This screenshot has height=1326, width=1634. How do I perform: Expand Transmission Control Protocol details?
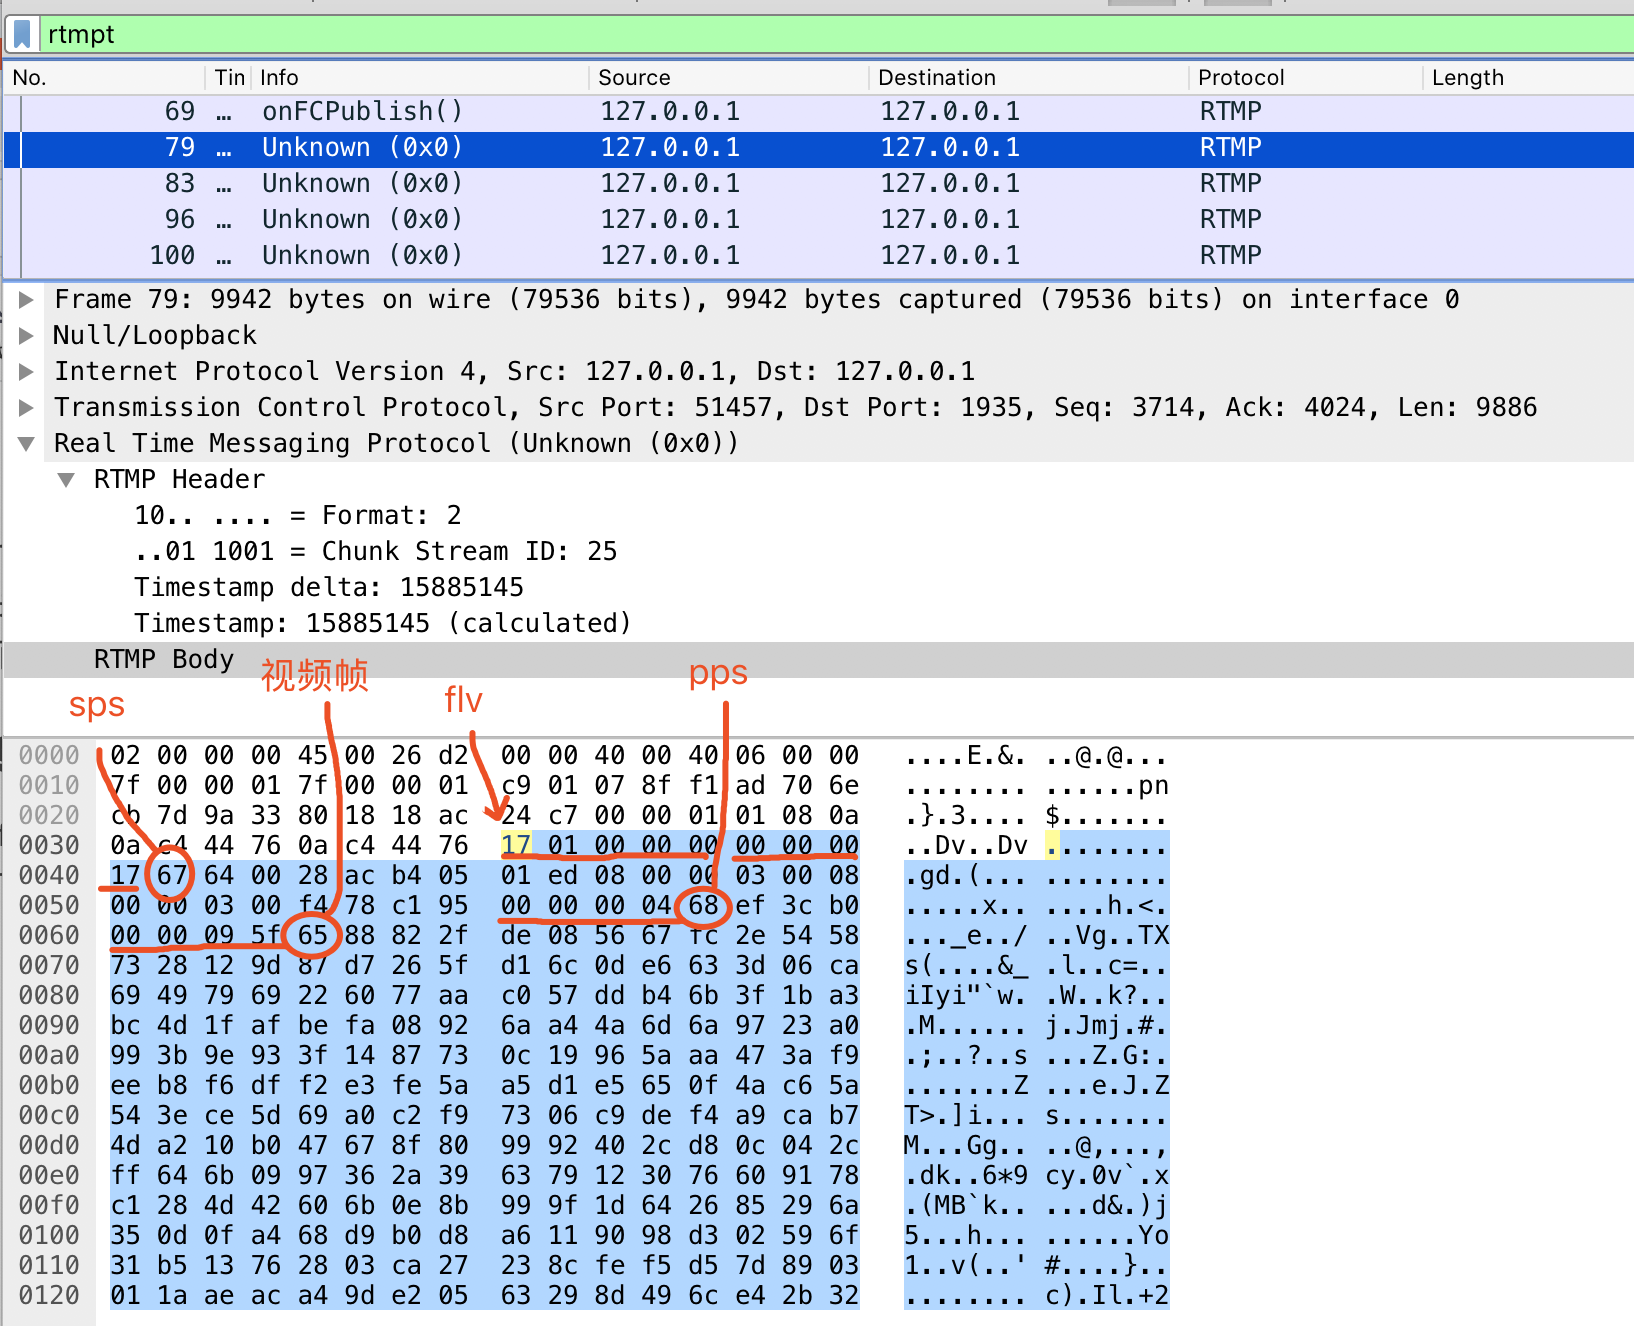(27, 407)
